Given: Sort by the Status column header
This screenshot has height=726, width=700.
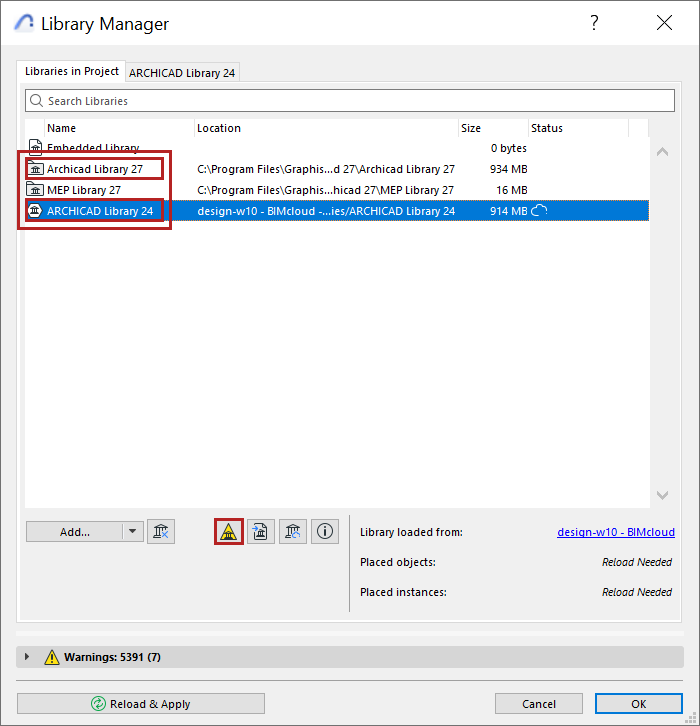Looking at the screenshot, I should click(578, 128).
